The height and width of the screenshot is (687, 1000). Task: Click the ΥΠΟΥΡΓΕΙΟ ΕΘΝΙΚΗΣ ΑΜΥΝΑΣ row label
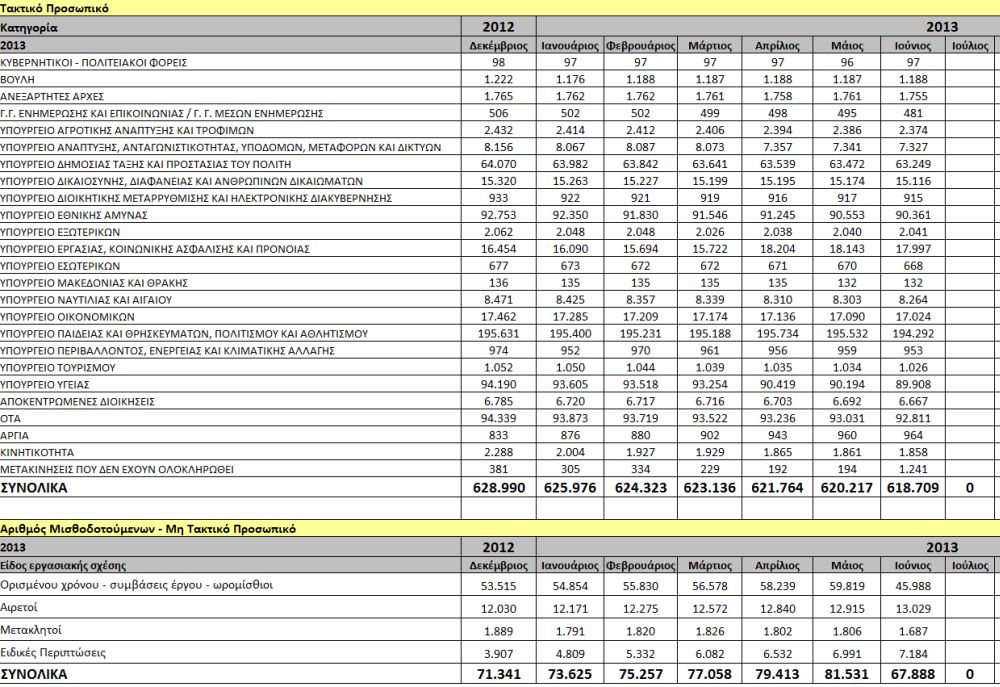75,215
